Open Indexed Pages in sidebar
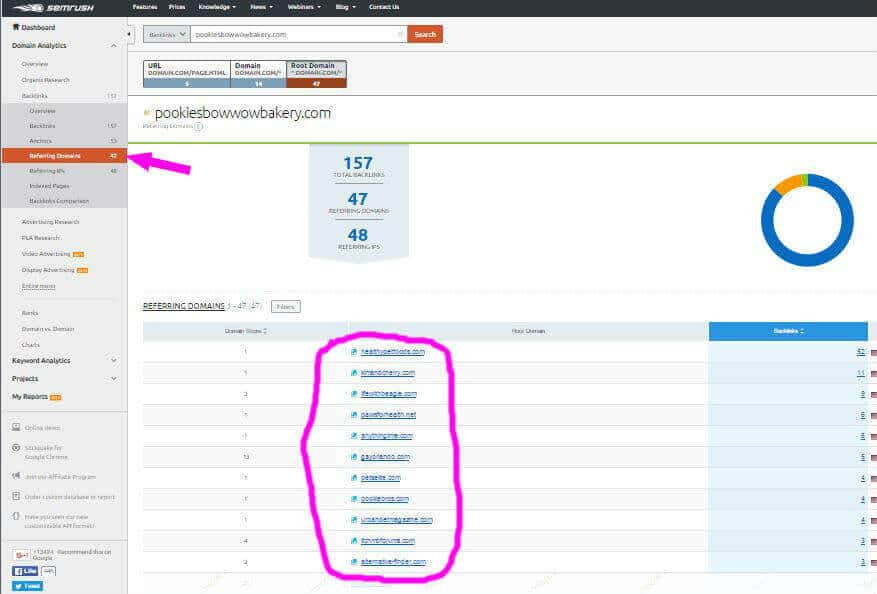Image resolution: width=877 pixels, height=594 pixels. point(65,186)
